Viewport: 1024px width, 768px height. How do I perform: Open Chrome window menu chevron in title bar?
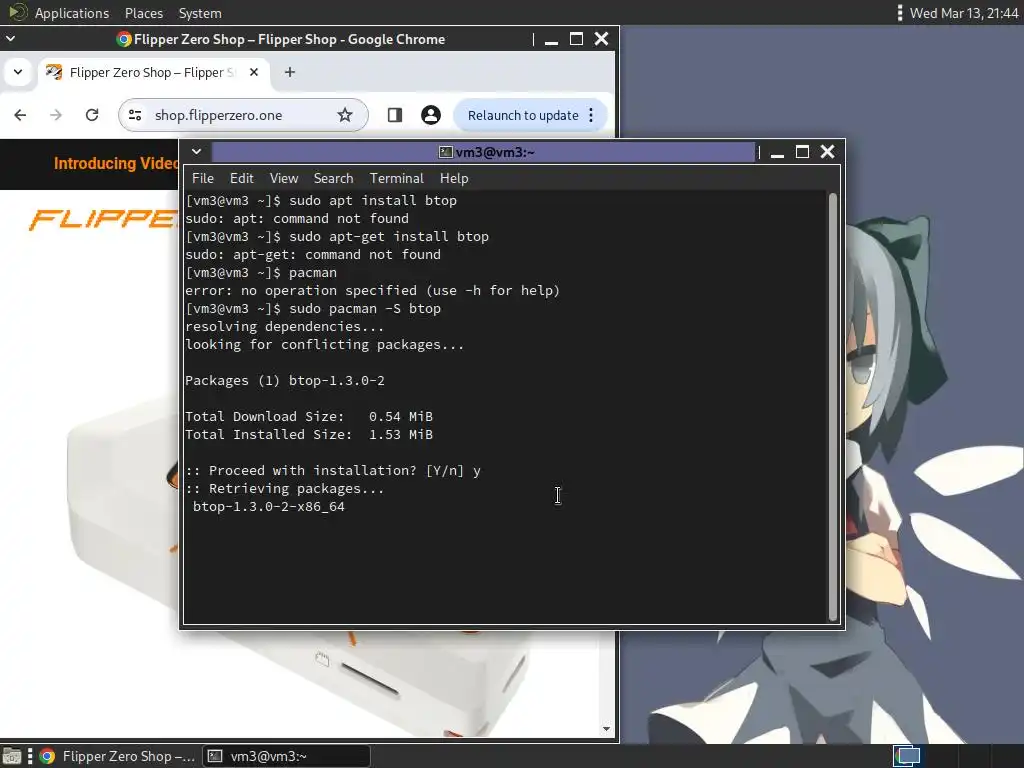coord(10,39)
